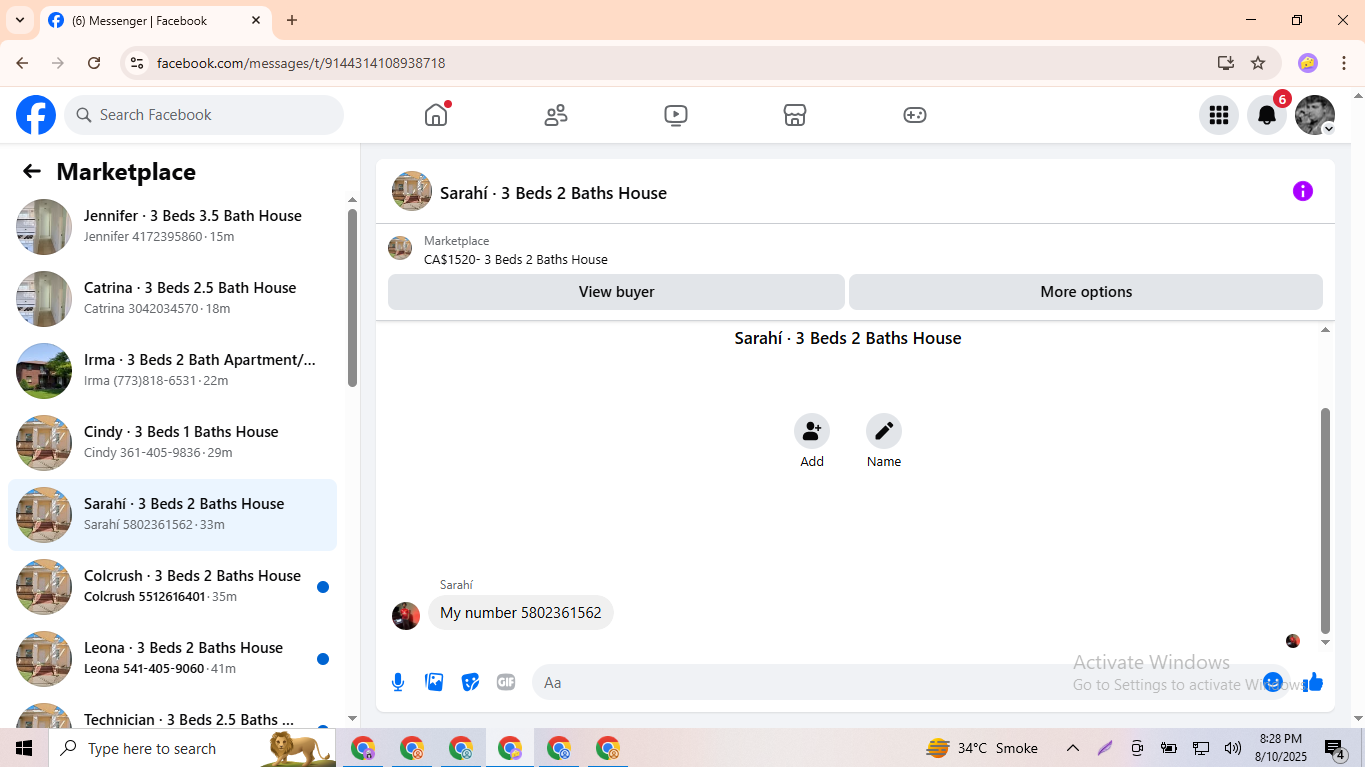This screenshot has height=767, width=1365.
Task: Select the Messenger | Facebook tab
Action: pos(155,20)
